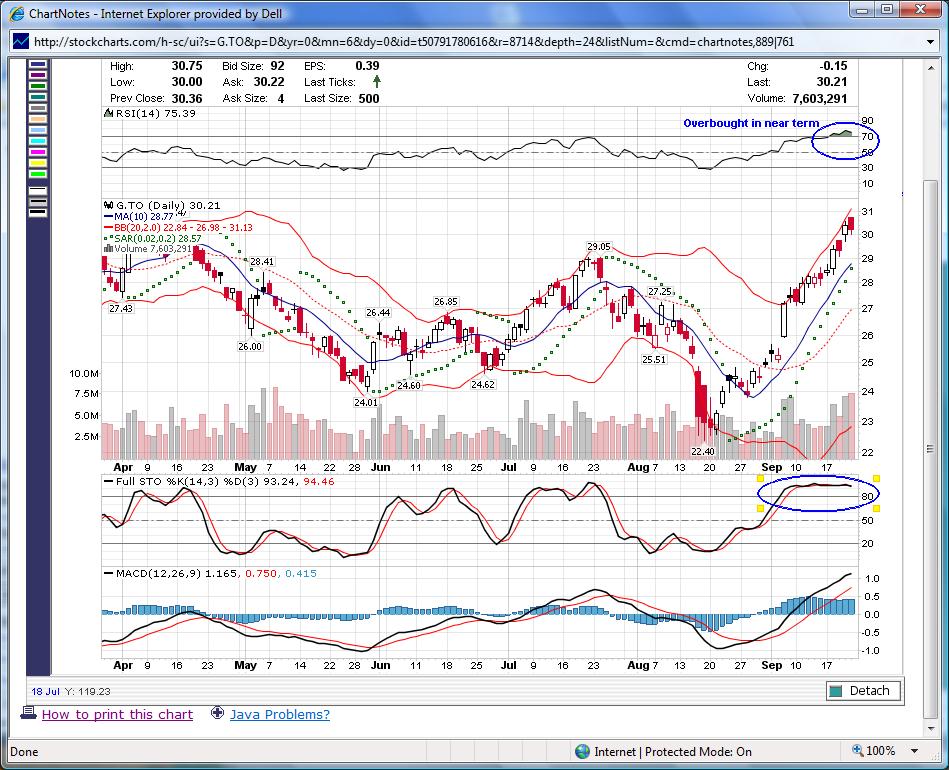Click the candlestick icon beside G.TO (Daily)
949x770 pixels.
click(x=109, y=205)
